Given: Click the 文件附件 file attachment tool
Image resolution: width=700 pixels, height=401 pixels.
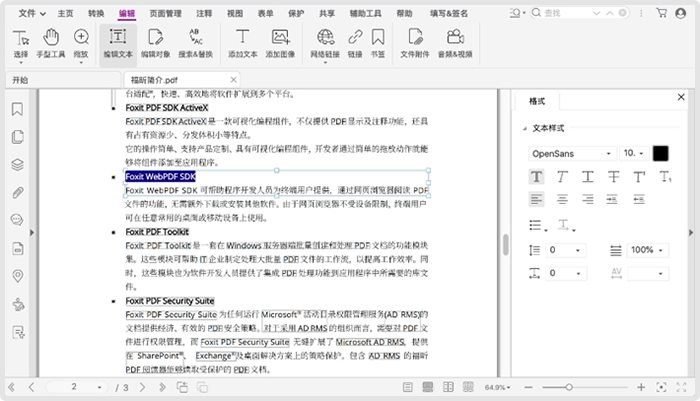Looking at the screenshot, I should (415, 44).
